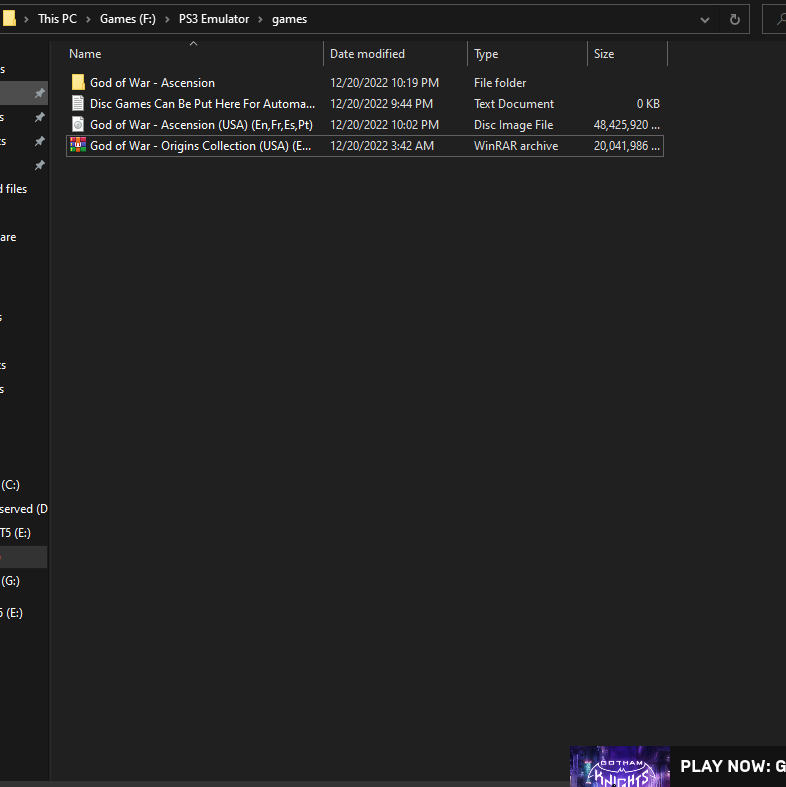The width and height of the screenshot is (786, 787).
Task: Open the T5 (E:) drive in navigation pane
Action: (15, 533)
